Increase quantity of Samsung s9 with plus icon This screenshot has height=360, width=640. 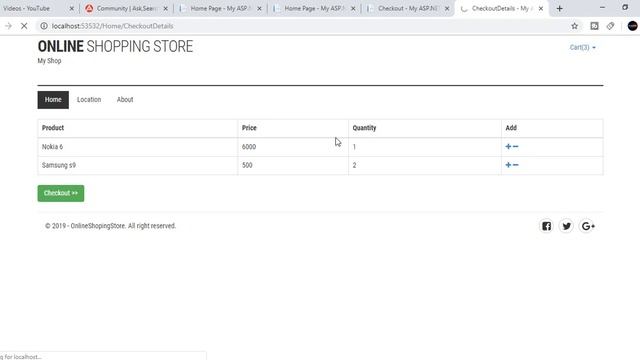[508, 165]
